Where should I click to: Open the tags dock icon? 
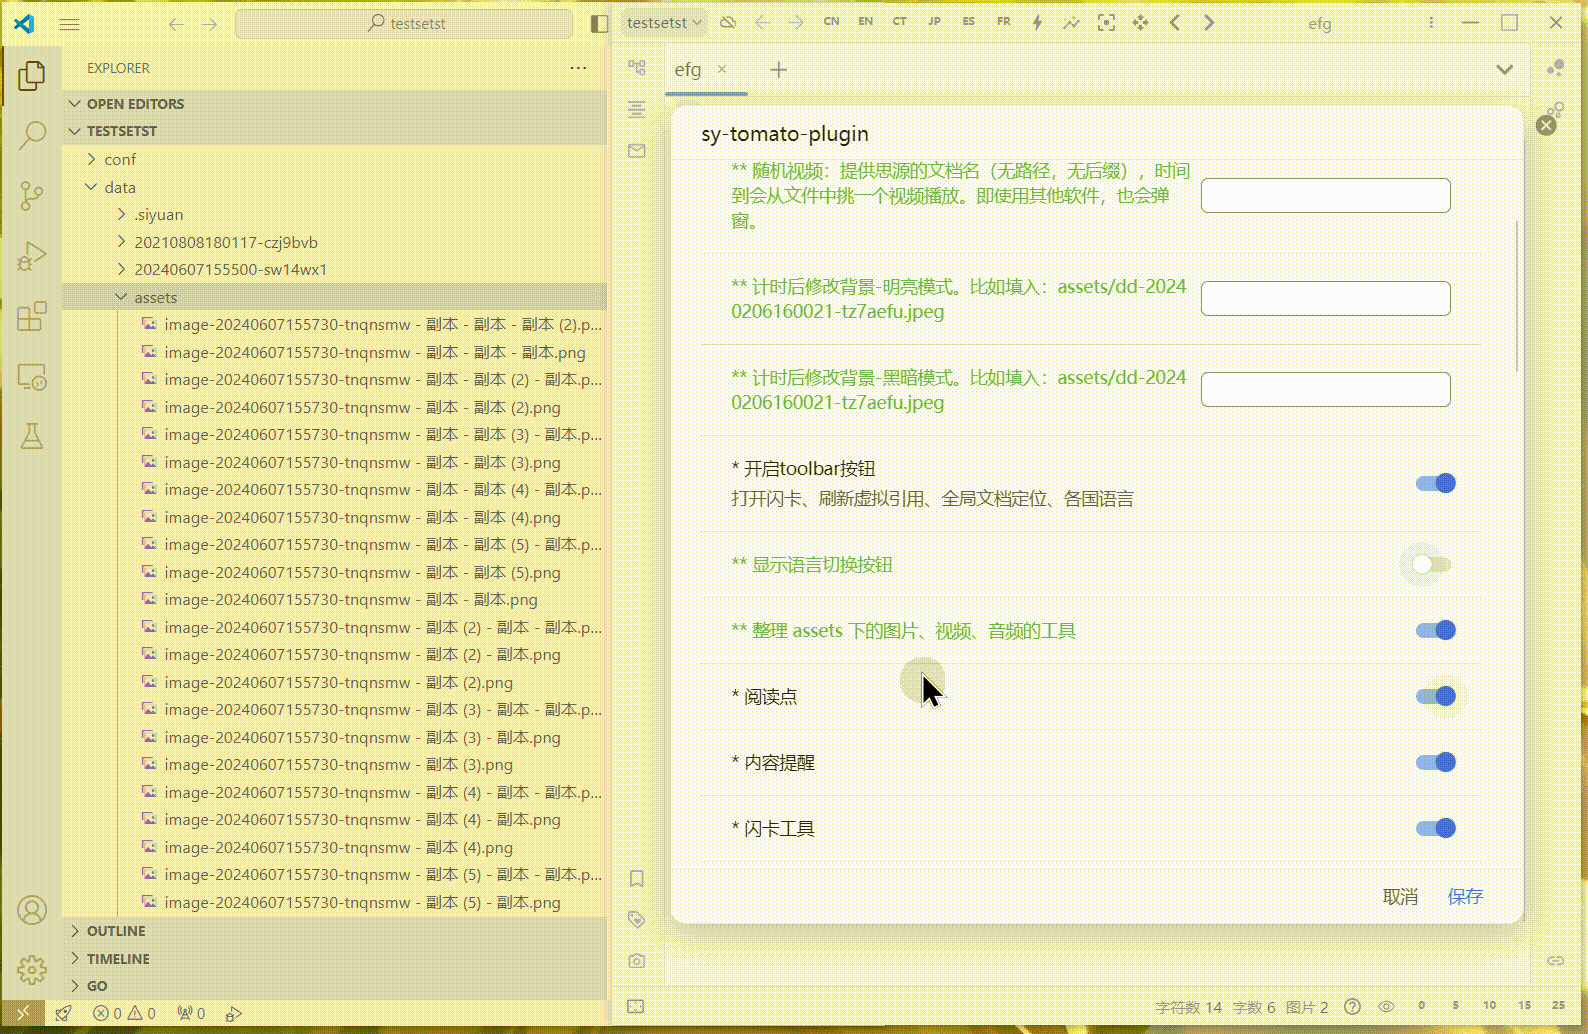637,919
